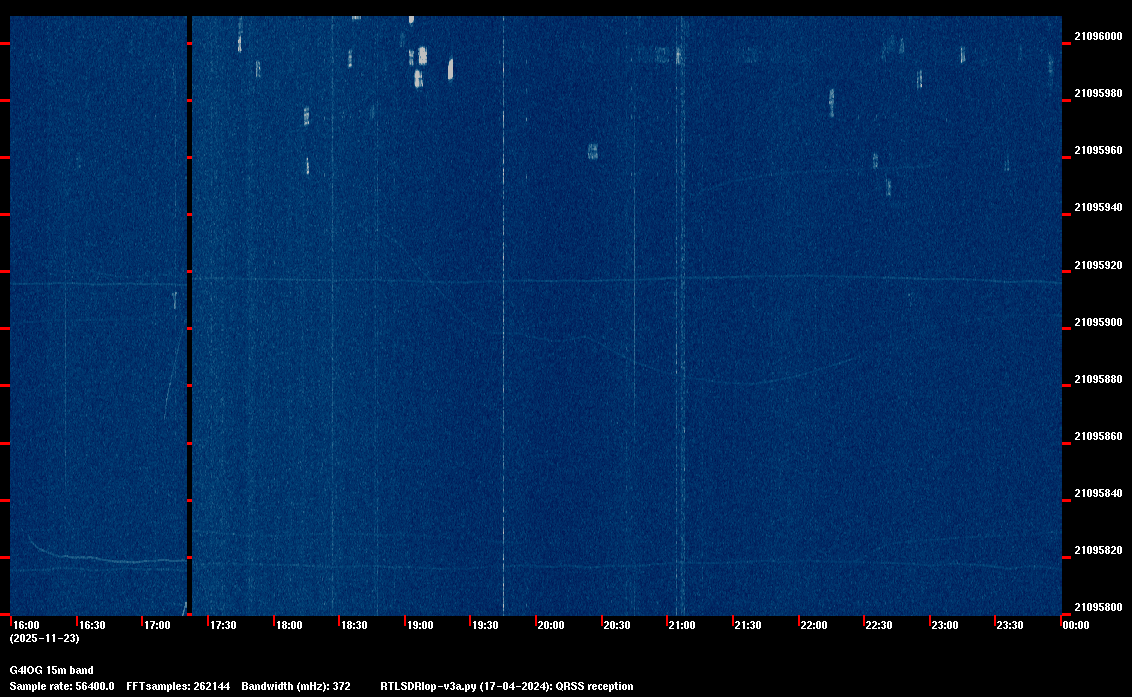Click the 22:30 time axis label
1132x697 pixels.
(879, 625)
